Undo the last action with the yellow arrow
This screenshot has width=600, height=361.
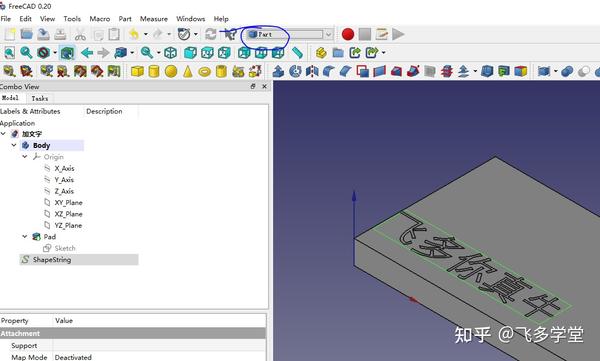(134, 34)
